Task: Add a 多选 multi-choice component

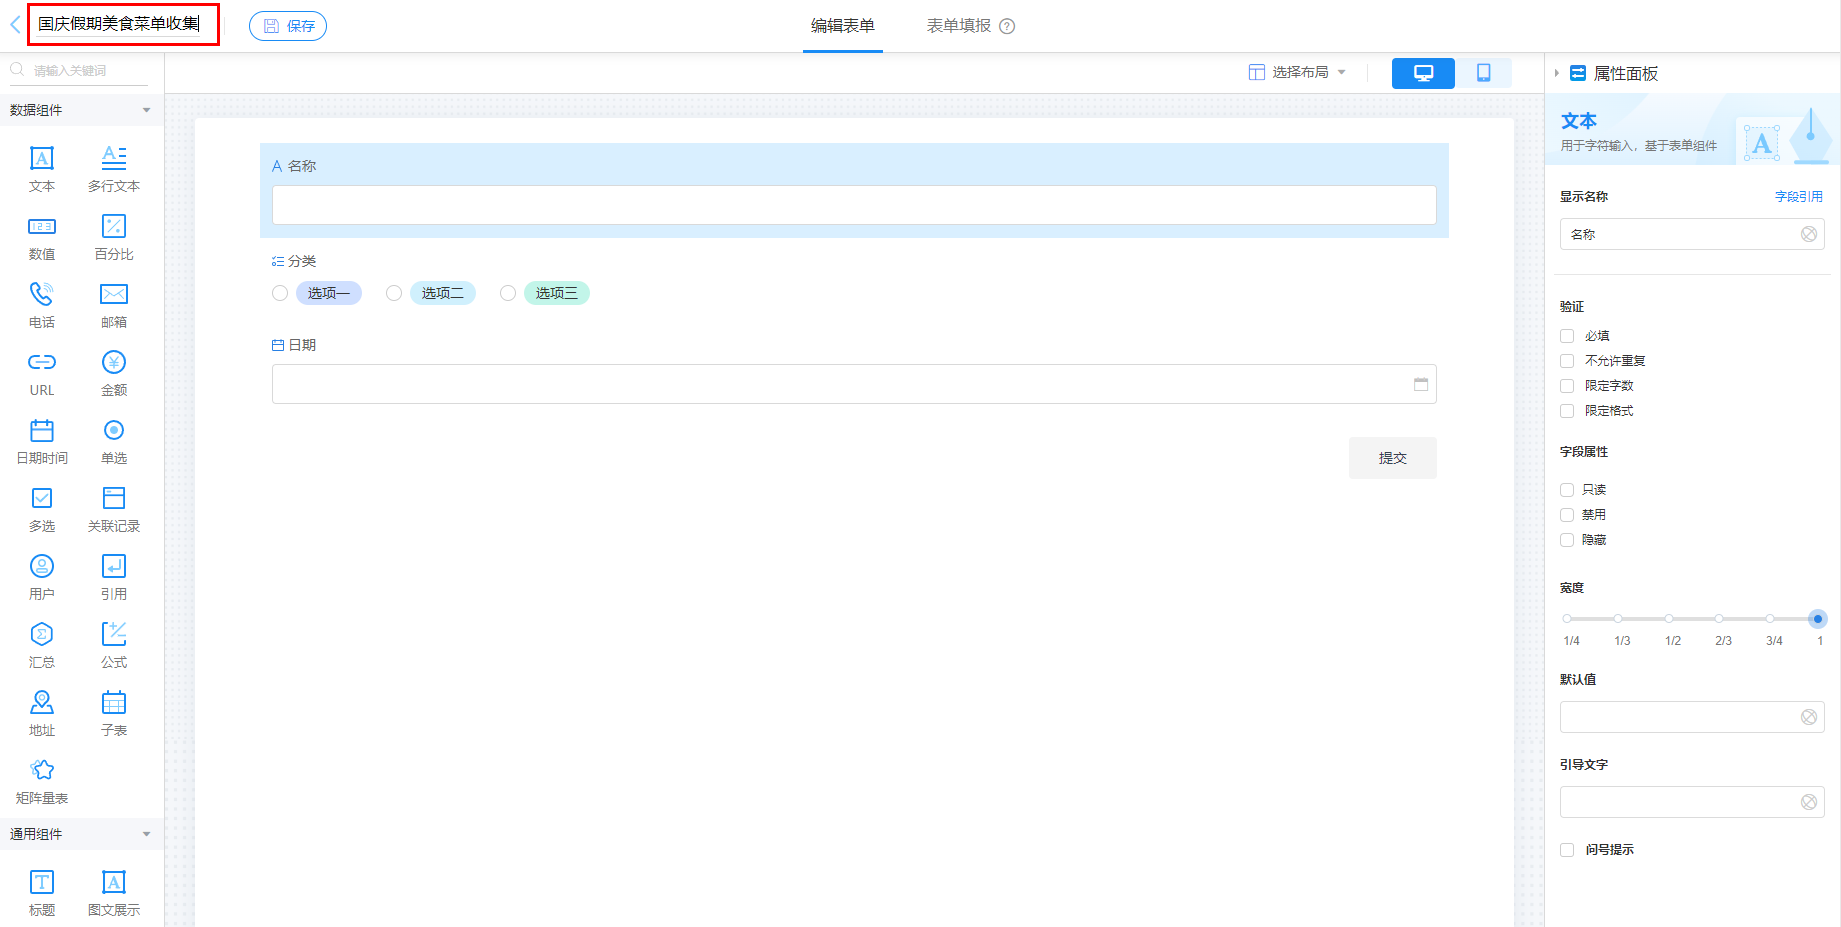Action: tap(42, 509)
